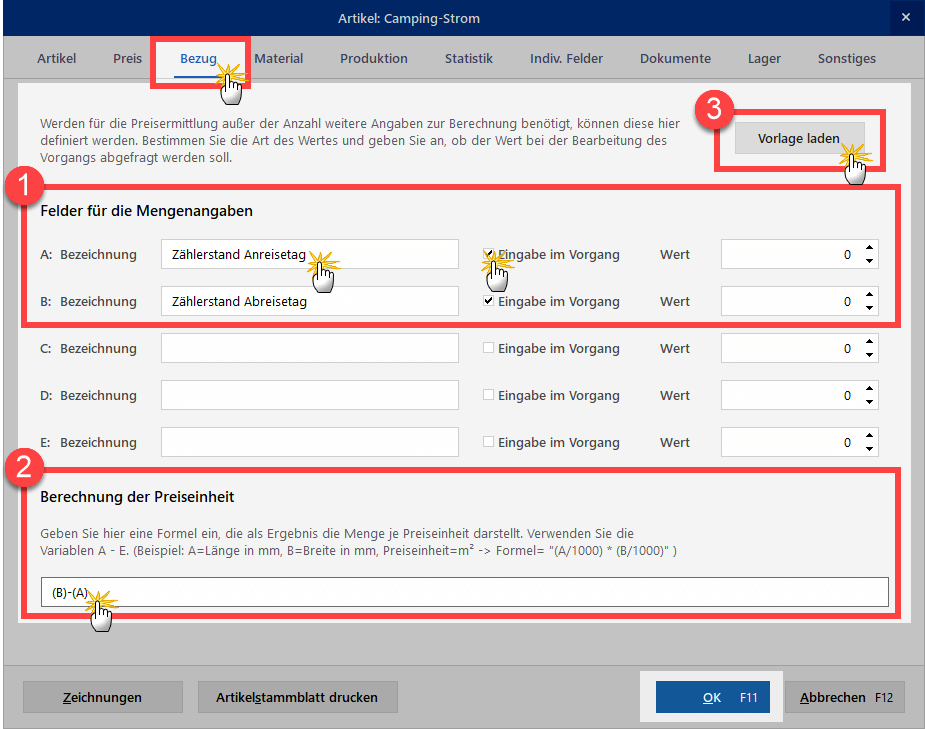The image size is (925, 729).
Task: Close the Artikel dialog window
Action: (905, 18)
